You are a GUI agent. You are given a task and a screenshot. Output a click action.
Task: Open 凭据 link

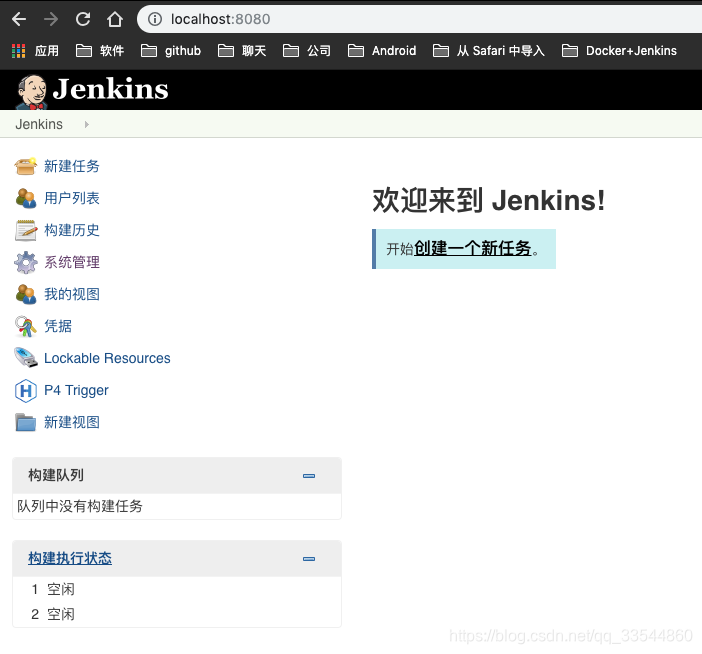click(58, 326)
